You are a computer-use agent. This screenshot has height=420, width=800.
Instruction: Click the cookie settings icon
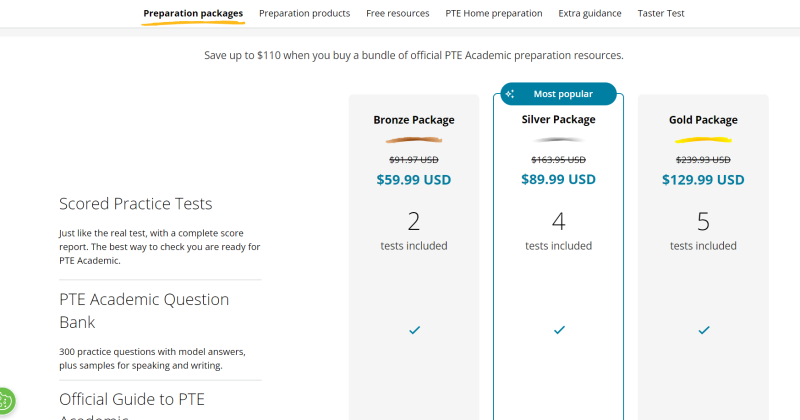(x=4, y=402)
